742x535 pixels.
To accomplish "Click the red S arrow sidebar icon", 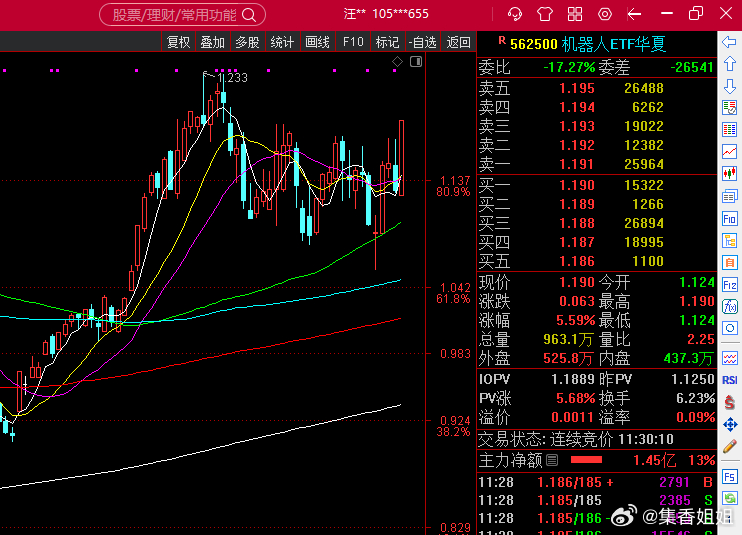I will 729,403.
